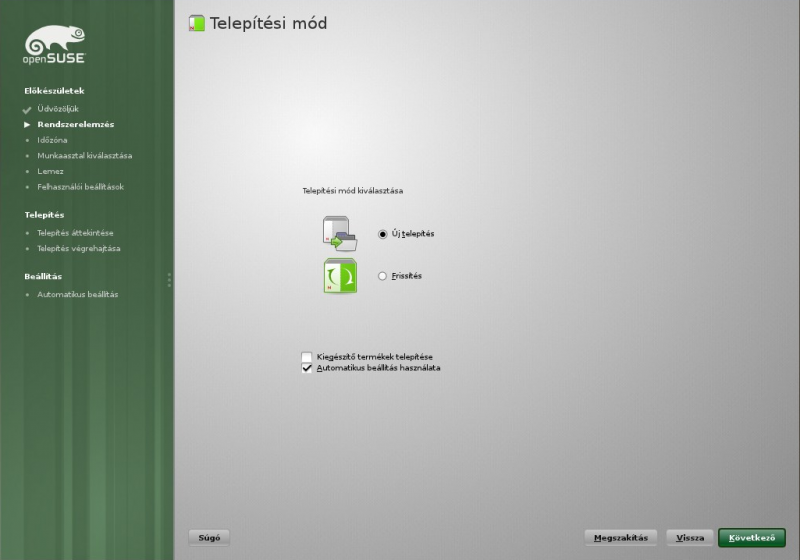Go back with the Vissza button

pos(690,538)
